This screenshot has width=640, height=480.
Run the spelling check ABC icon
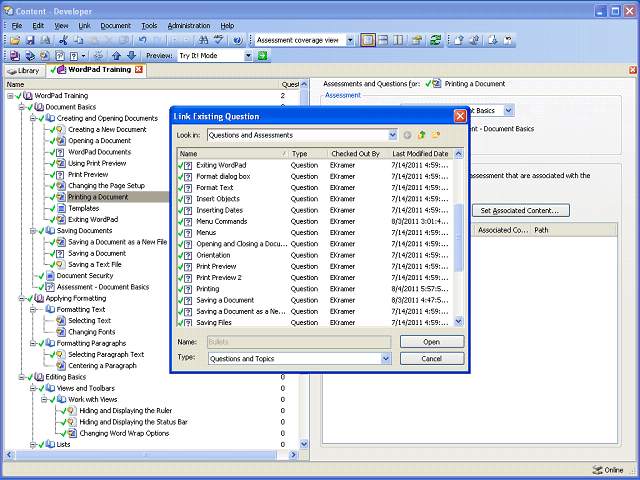pyautogui.click(x=219, y=40)
